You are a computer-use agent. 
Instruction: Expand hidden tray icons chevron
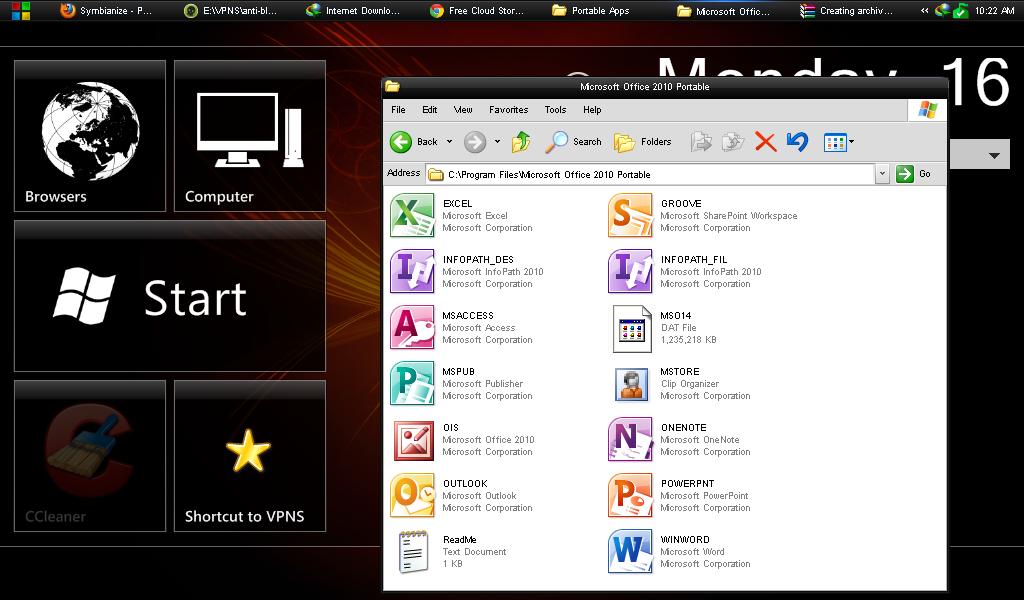(924, 10)
